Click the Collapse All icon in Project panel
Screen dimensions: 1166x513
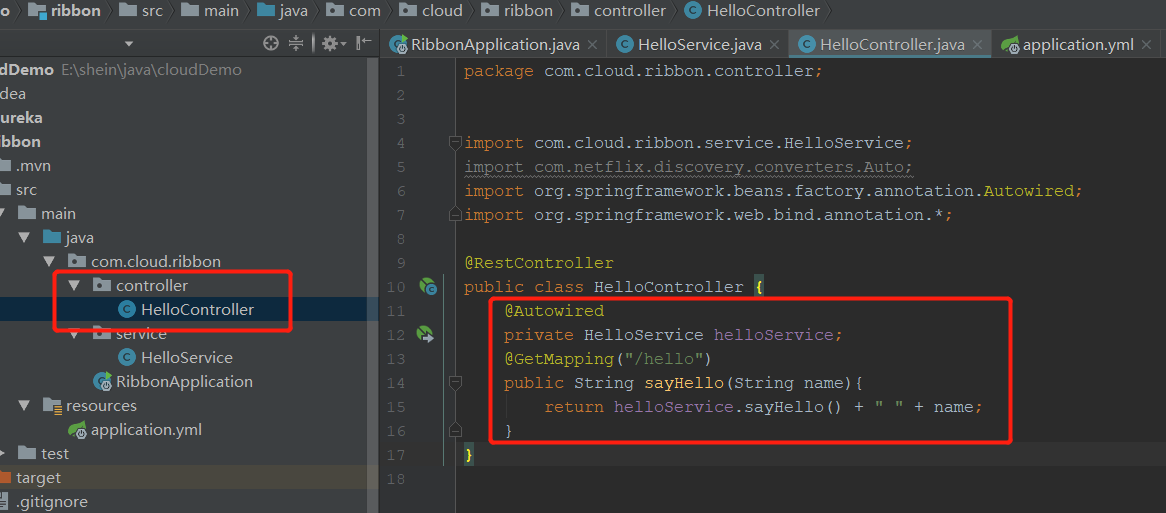[296, 44]
